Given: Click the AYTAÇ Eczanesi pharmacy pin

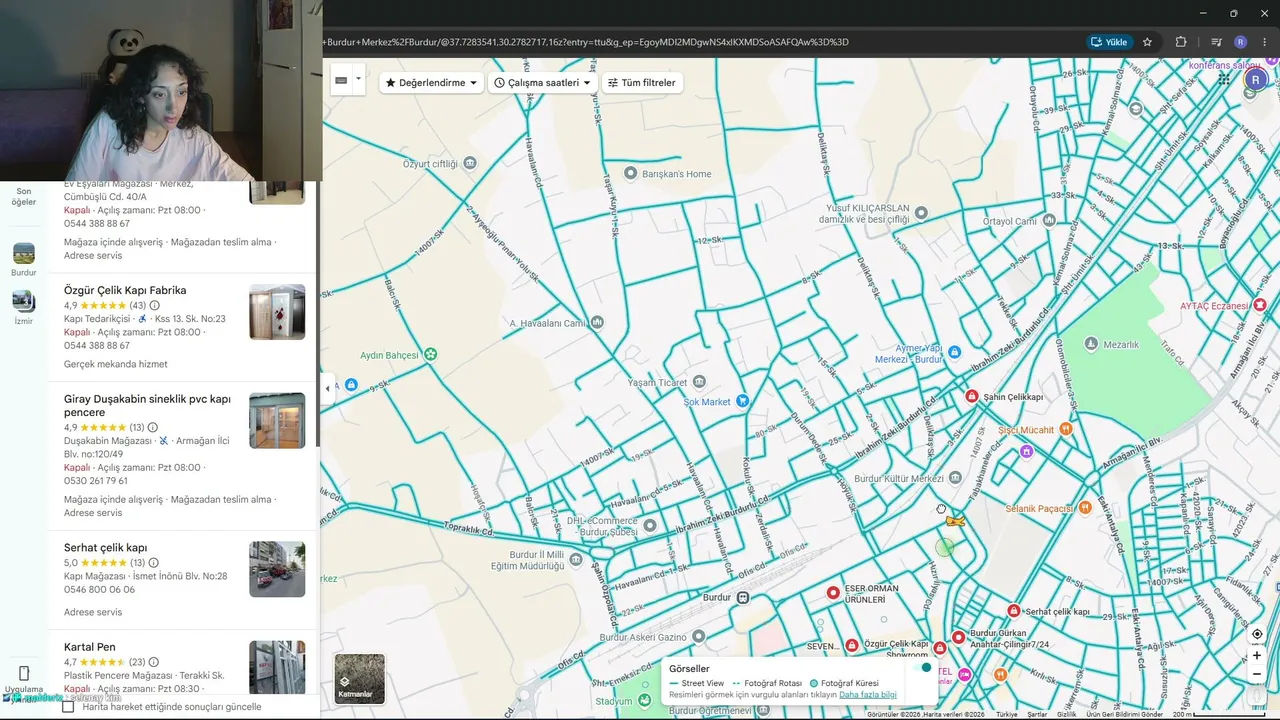Looking at the screenshot, I should [x=1260, y=305].
